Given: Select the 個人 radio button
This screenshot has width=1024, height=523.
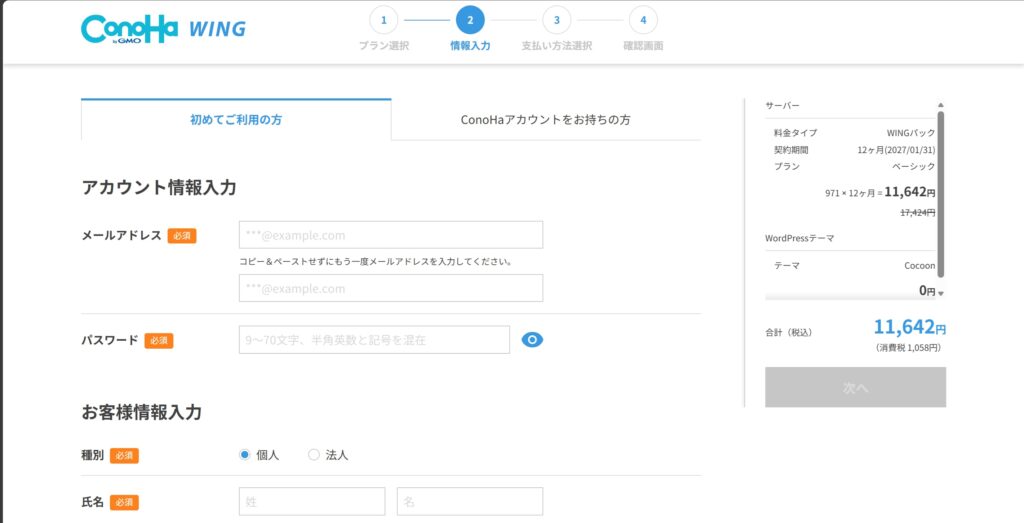Looking at the screenshot, I should click(x=245, y=455).
